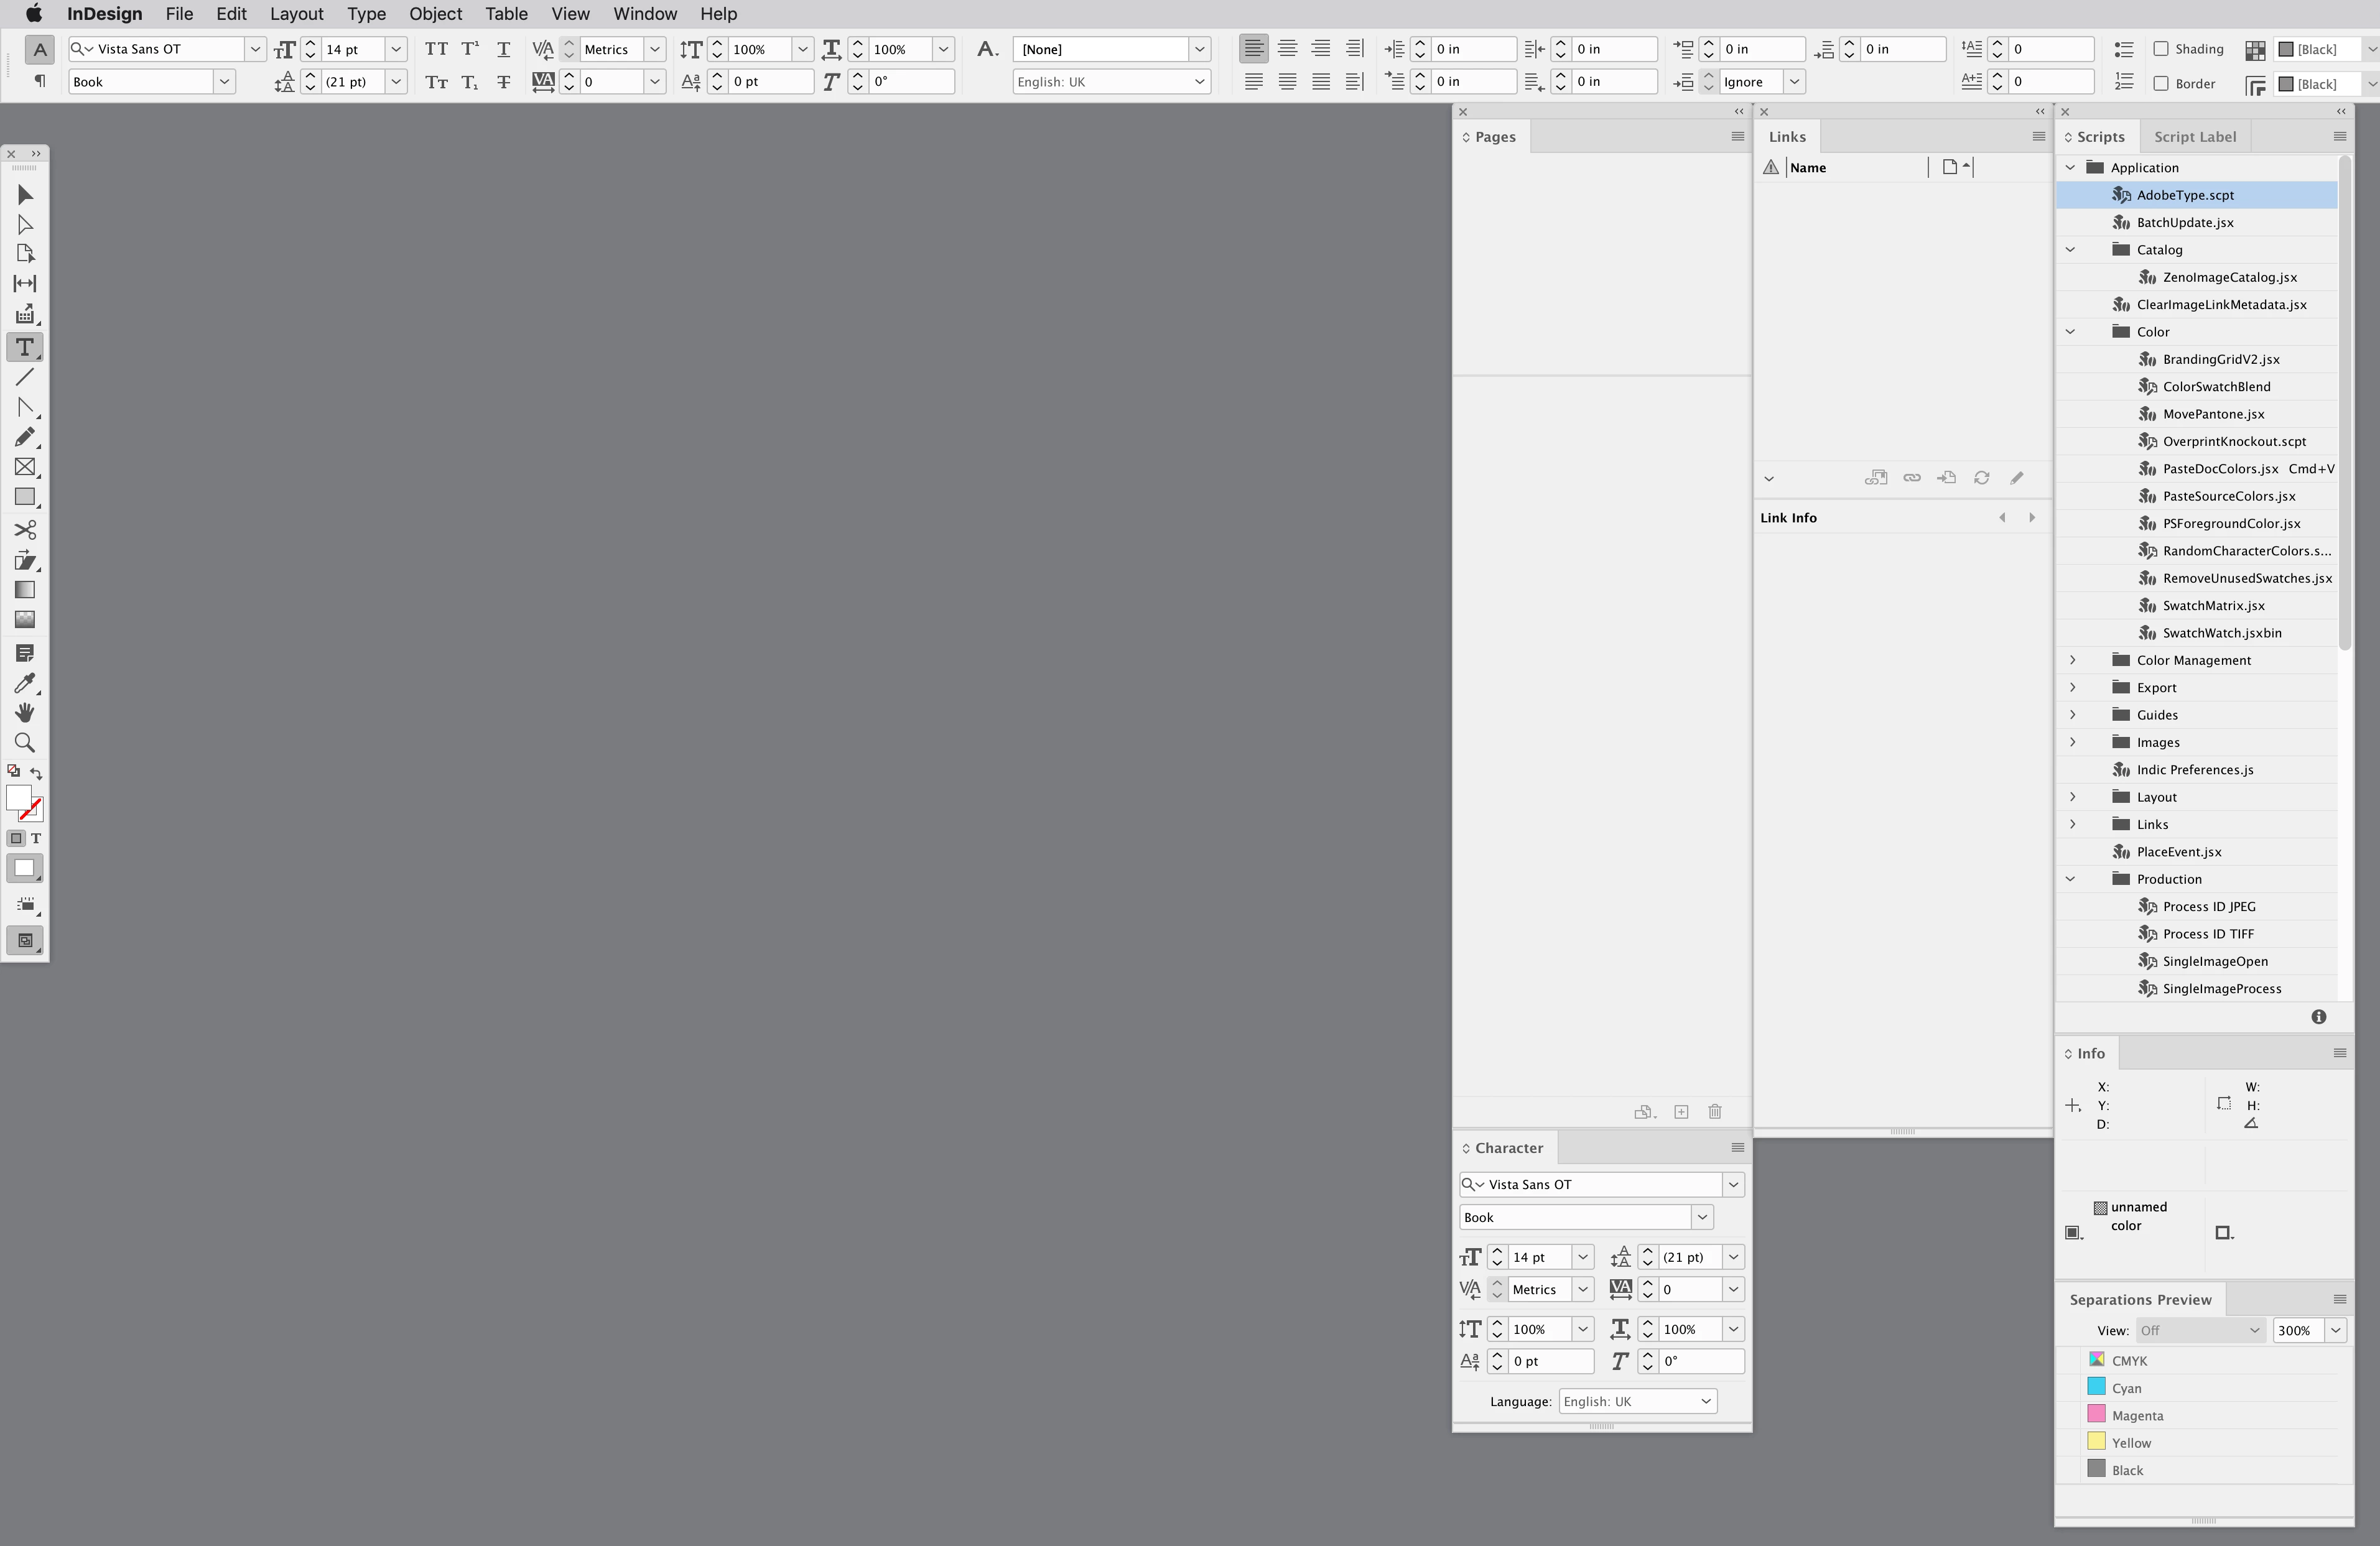Switch to Script Label tab
This screenshot has height=1546, width=2380.
tap(2194, 137)
